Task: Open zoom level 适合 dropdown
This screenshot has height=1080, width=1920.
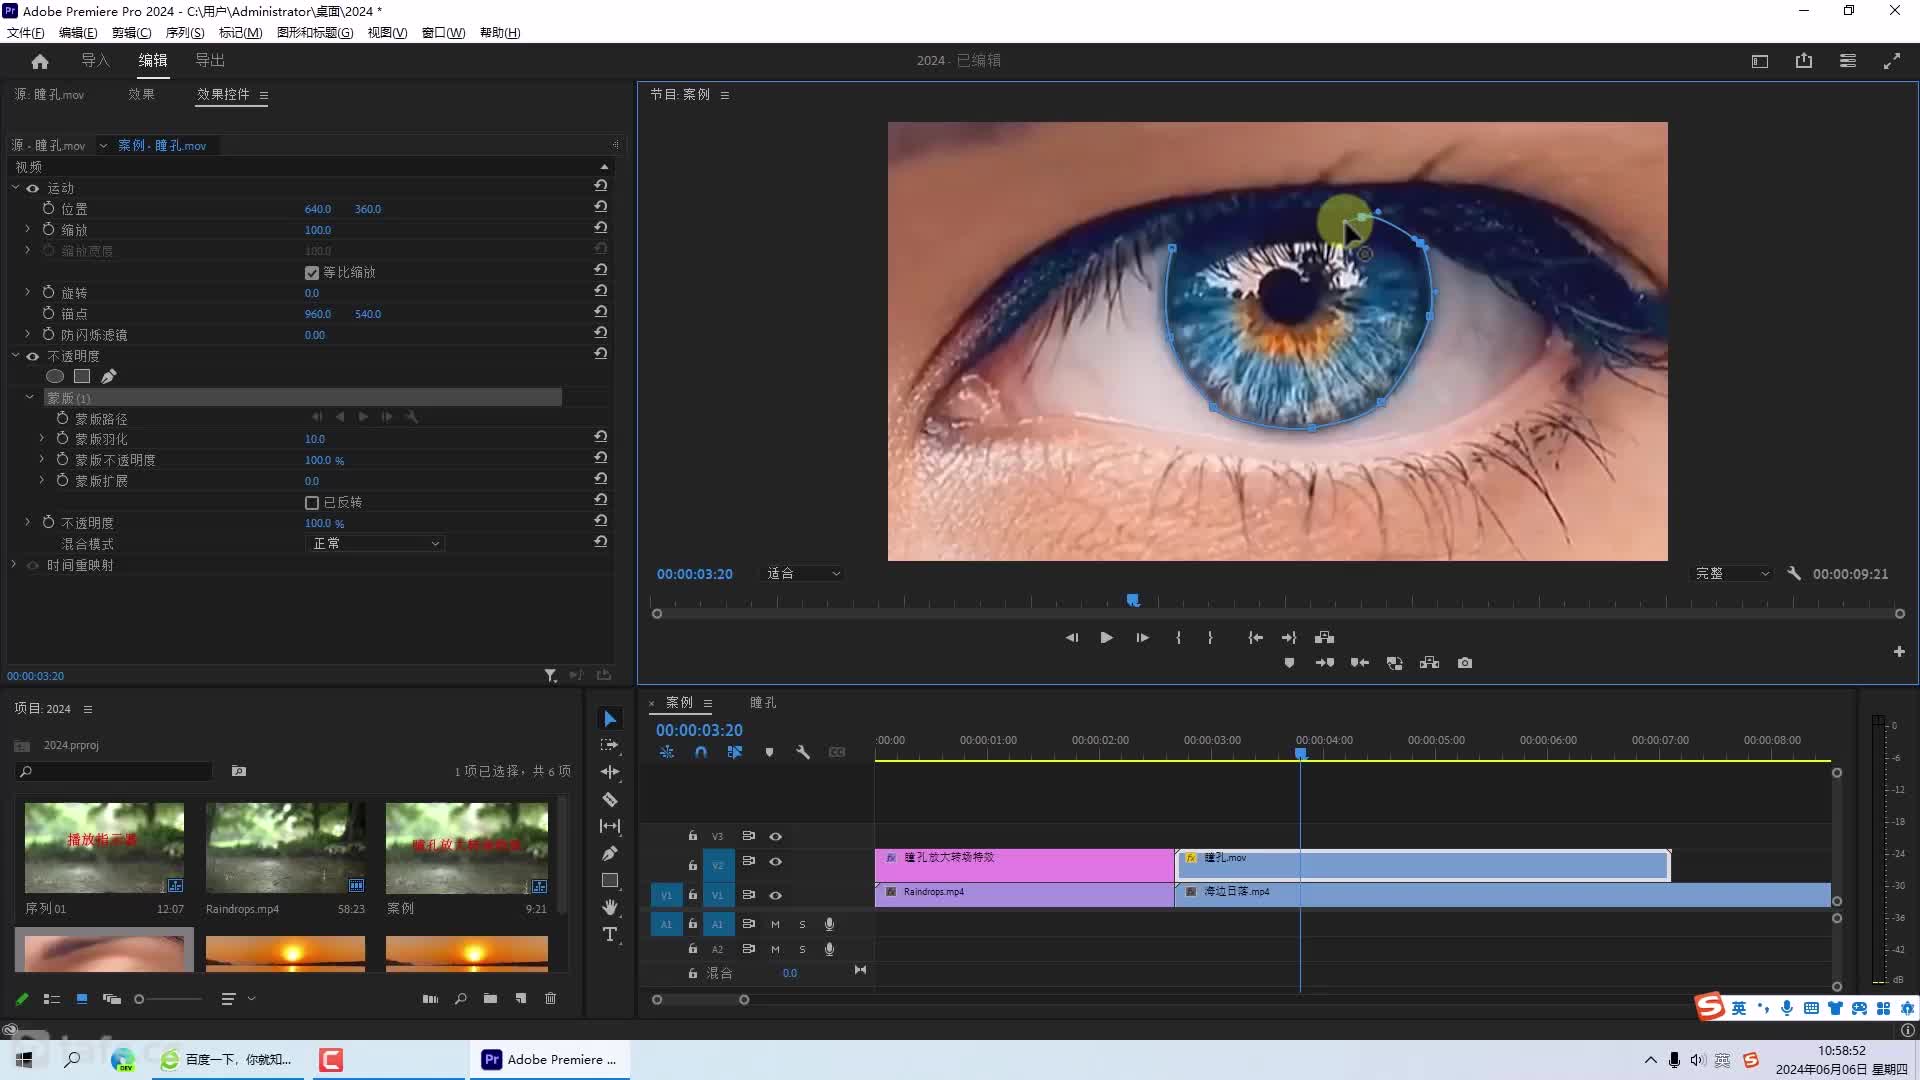Action: [804, 574]
